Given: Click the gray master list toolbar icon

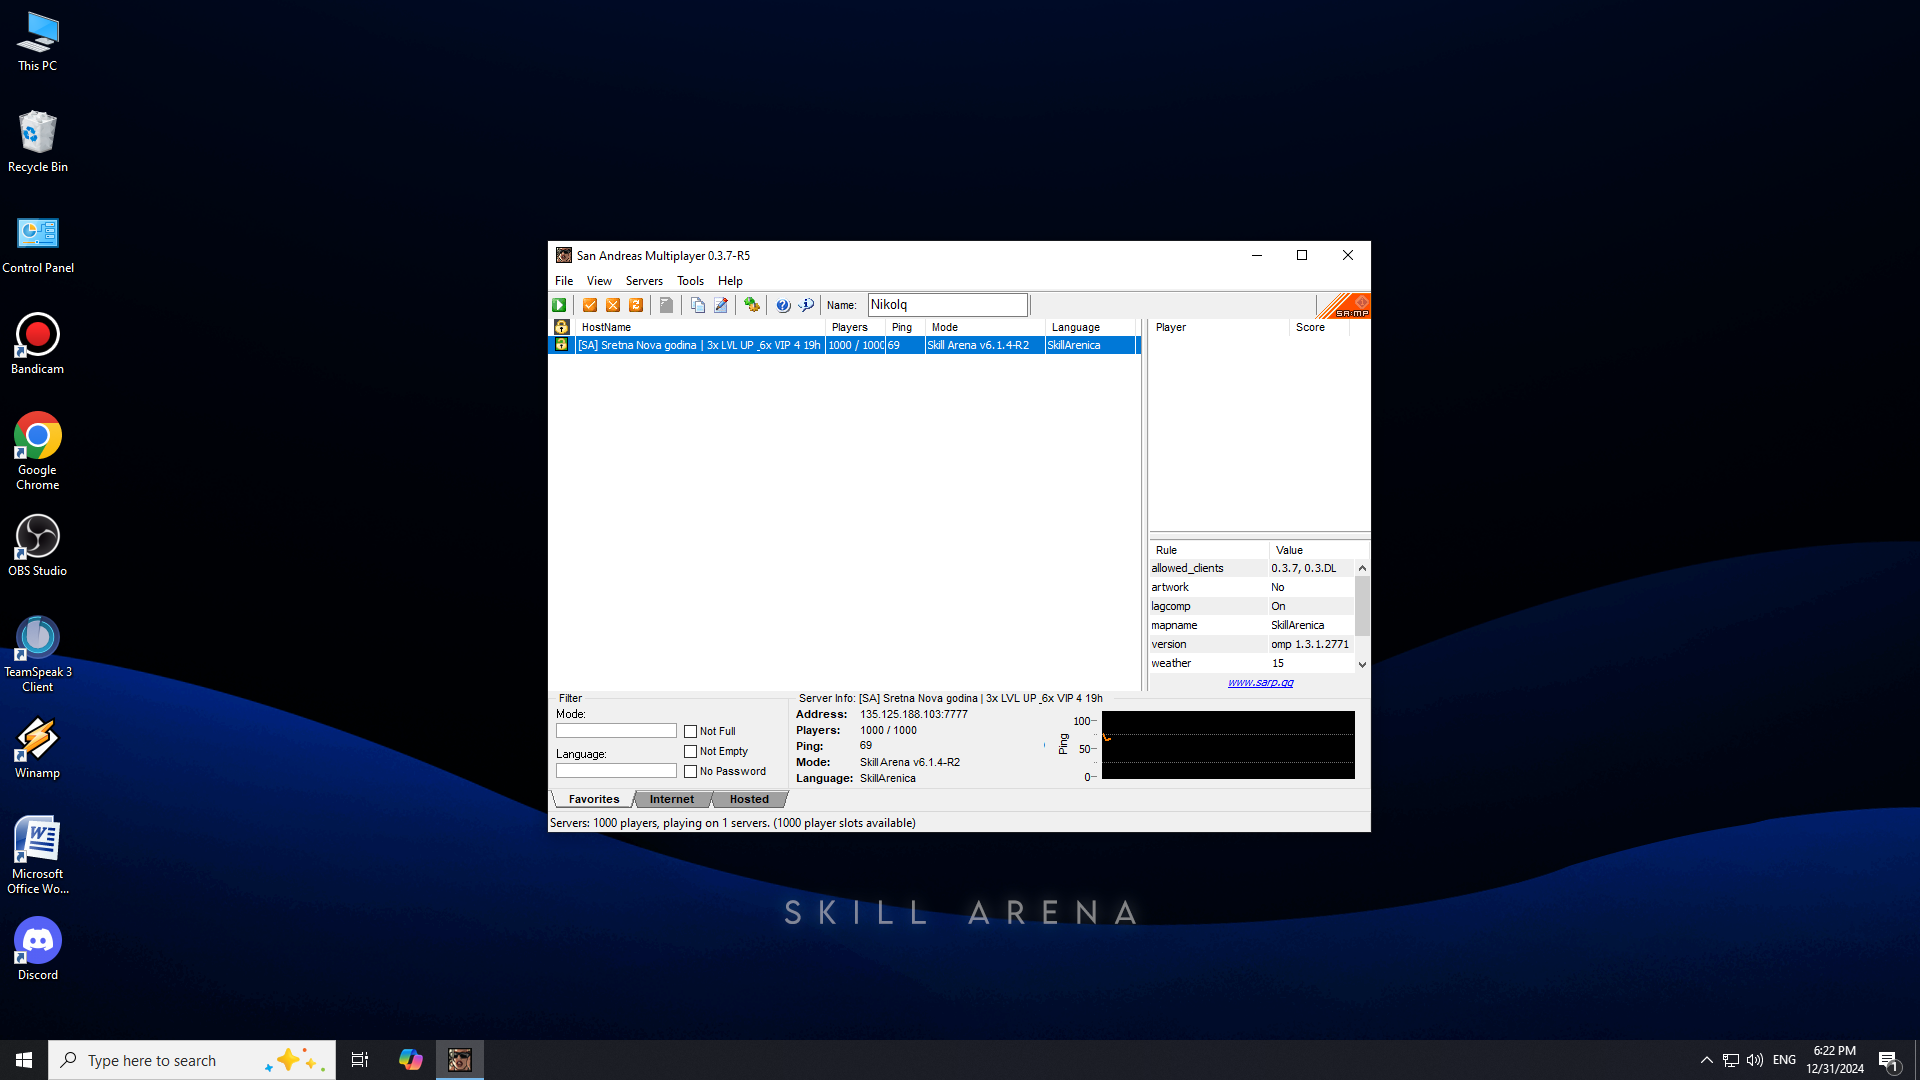Looking at the screenshot, I should pyautogui.click(x=666, y=305).
